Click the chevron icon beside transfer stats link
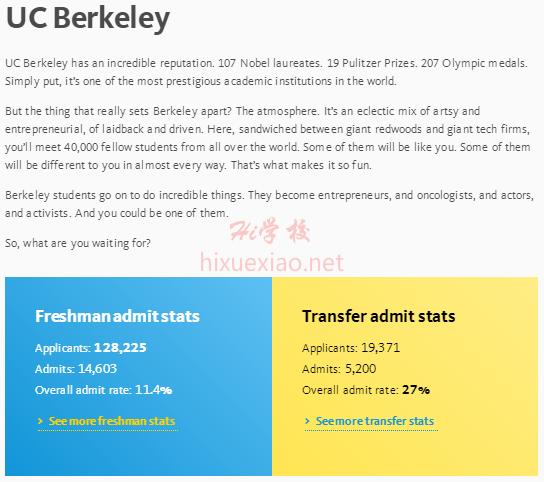This screenshot has height=482, width=544. point(307,421)
